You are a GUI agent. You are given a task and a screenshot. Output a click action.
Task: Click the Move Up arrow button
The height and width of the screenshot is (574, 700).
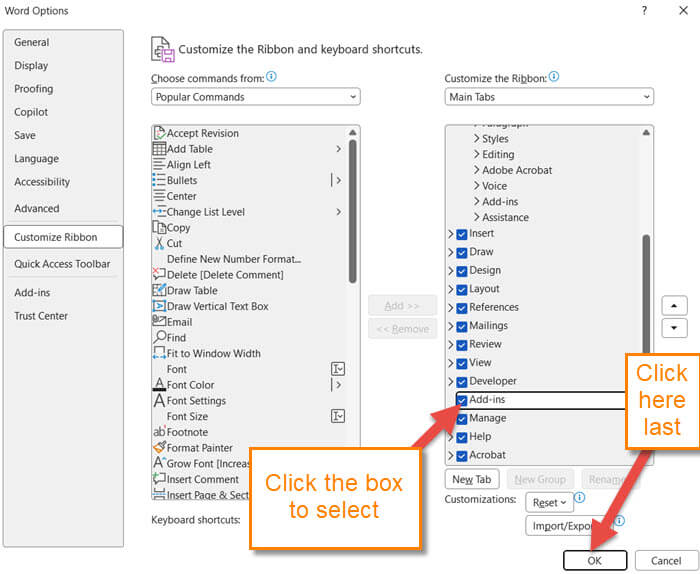(675, 305)
